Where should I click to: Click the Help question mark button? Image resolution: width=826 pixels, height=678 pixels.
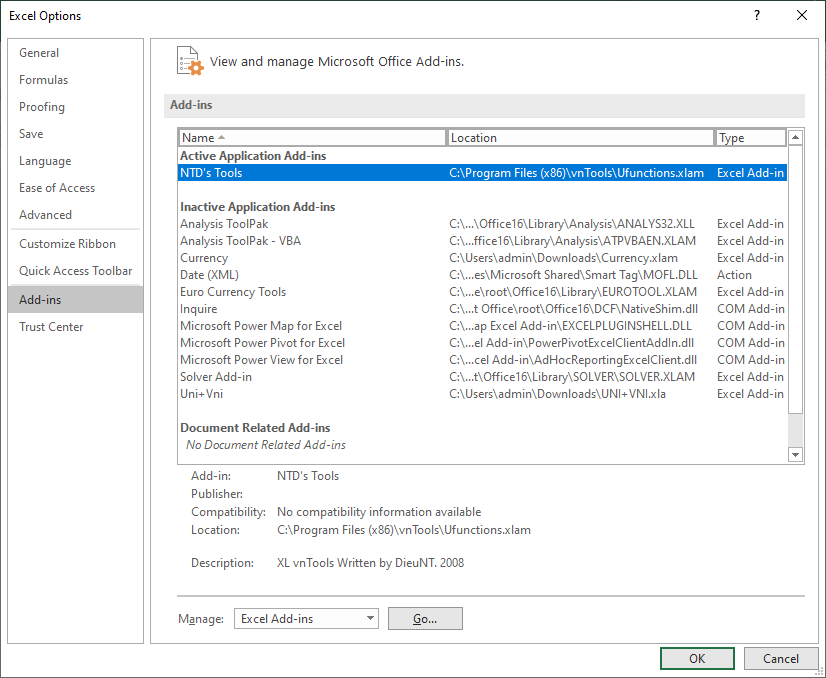(757, 15)
